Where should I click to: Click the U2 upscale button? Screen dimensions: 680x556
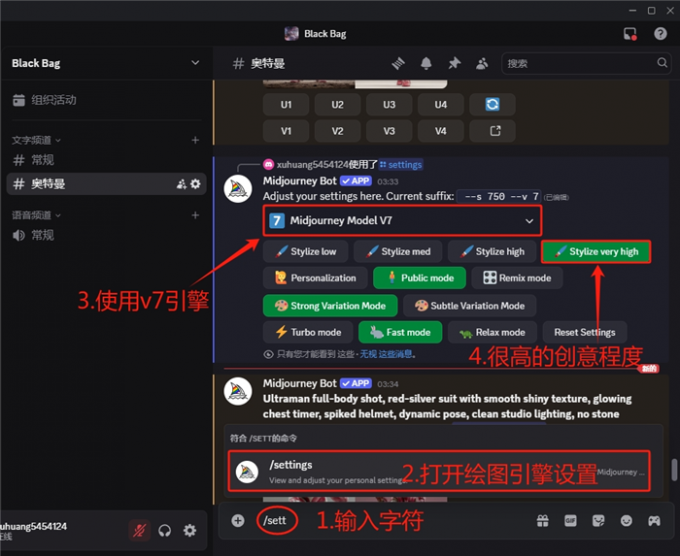click(x=337, y=105)
